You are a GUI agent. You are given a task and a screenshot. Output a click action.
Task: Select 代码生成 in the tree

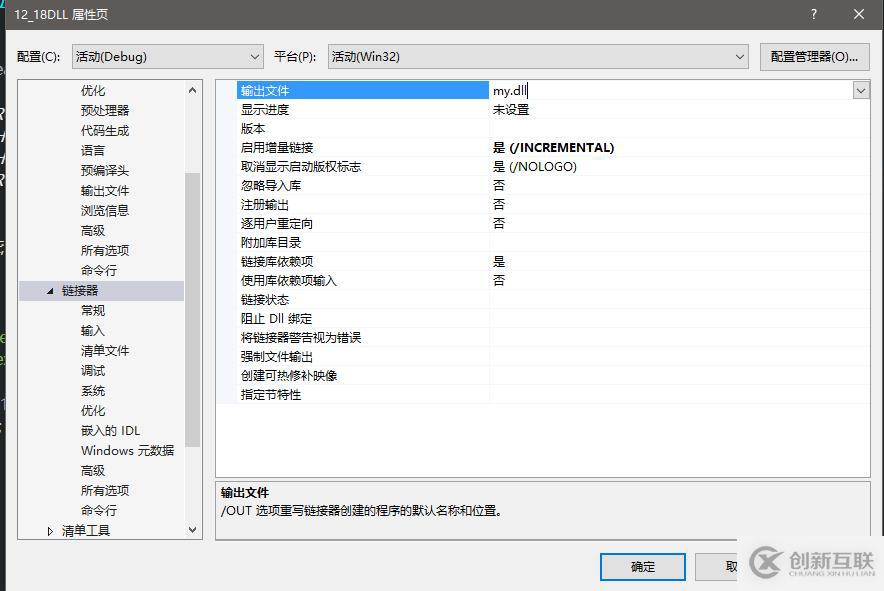point(105,131)
